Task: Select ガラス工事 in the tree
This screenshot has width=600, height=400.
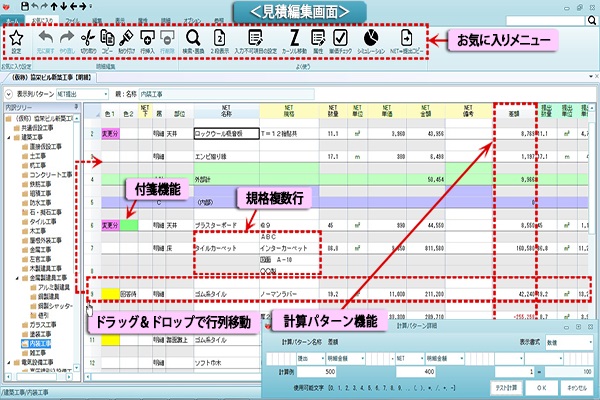Action: pos(42,324)
